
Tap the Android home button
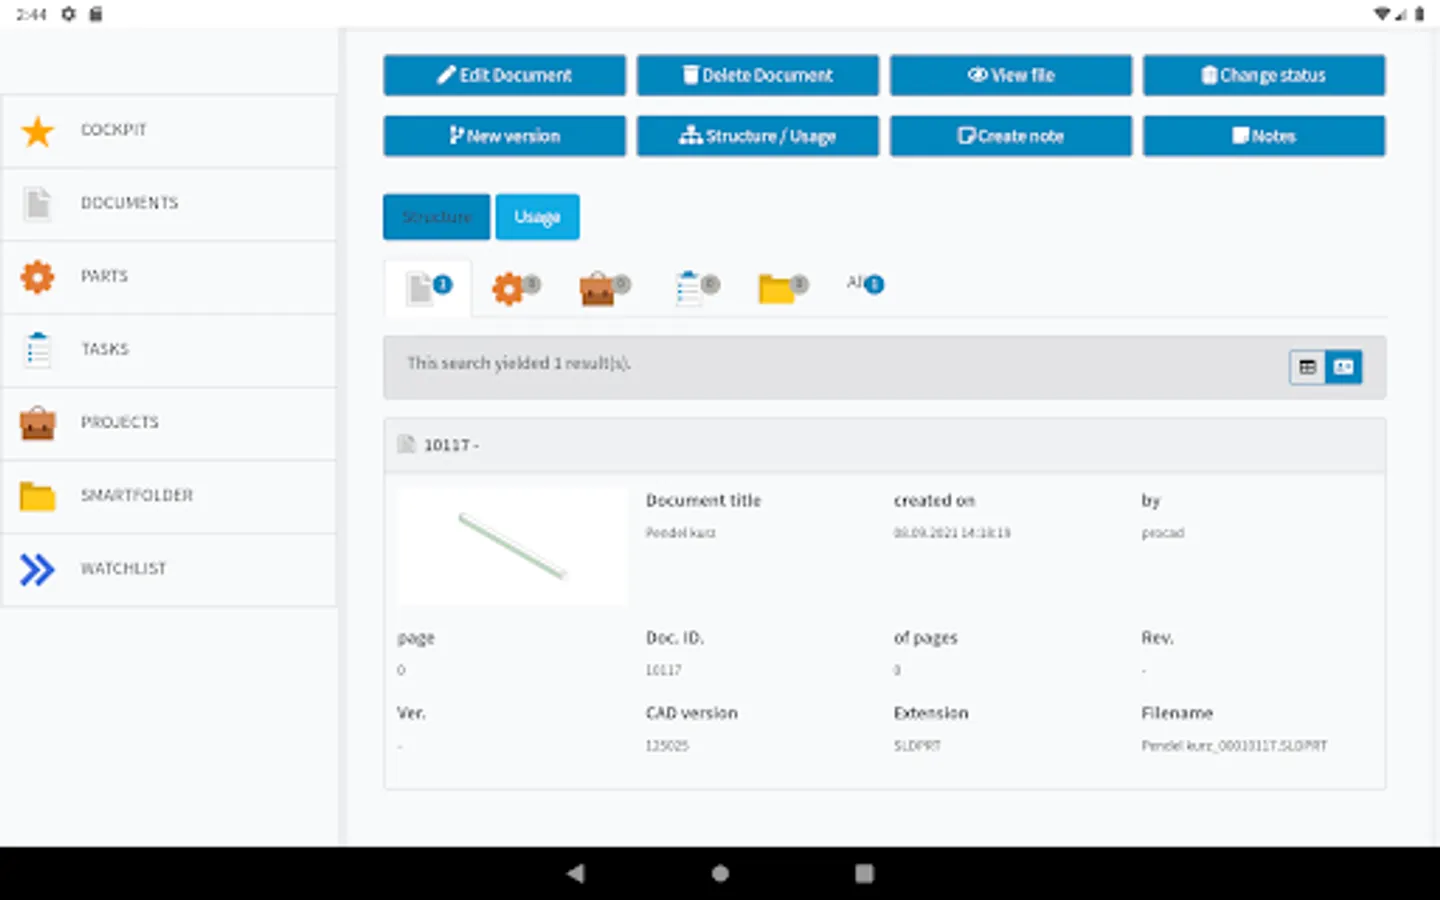[x=720, y=873]
